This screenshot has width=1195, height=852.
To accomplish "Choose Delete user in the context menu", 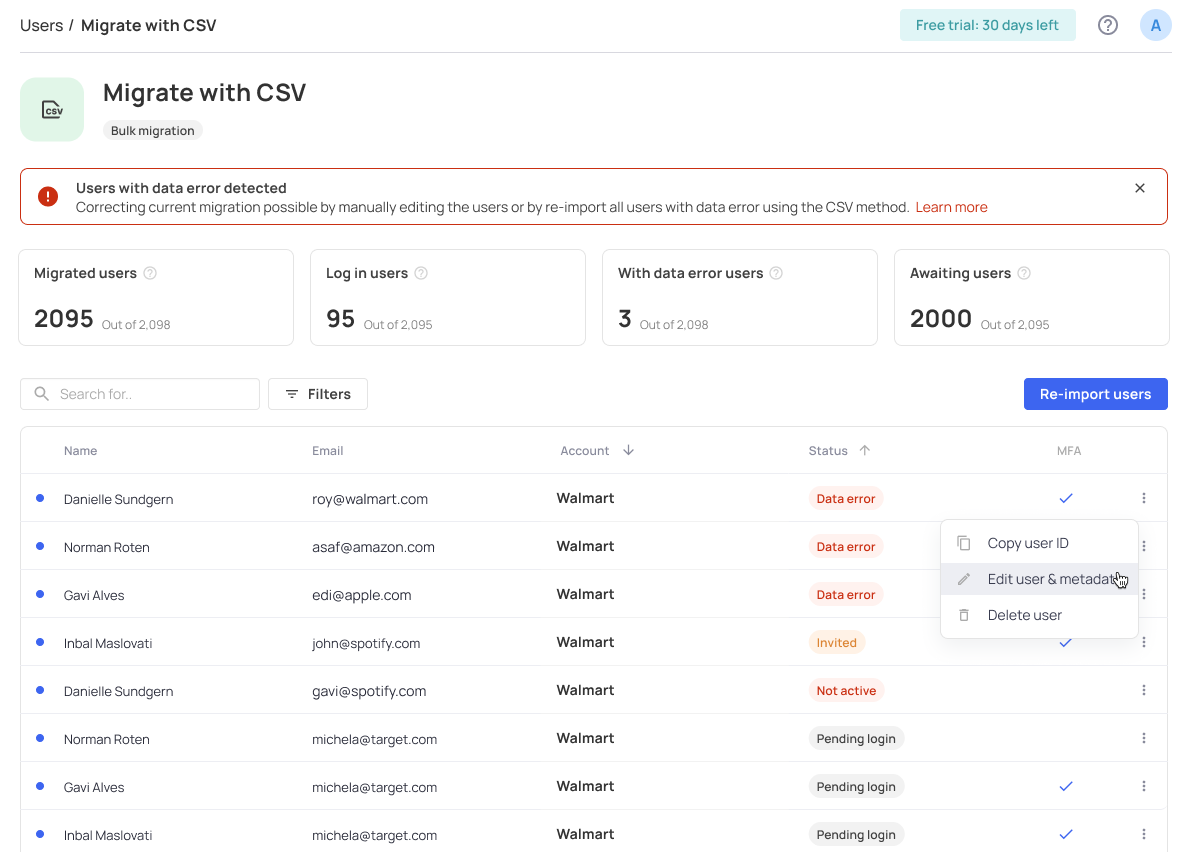I will pos(1024,615).
